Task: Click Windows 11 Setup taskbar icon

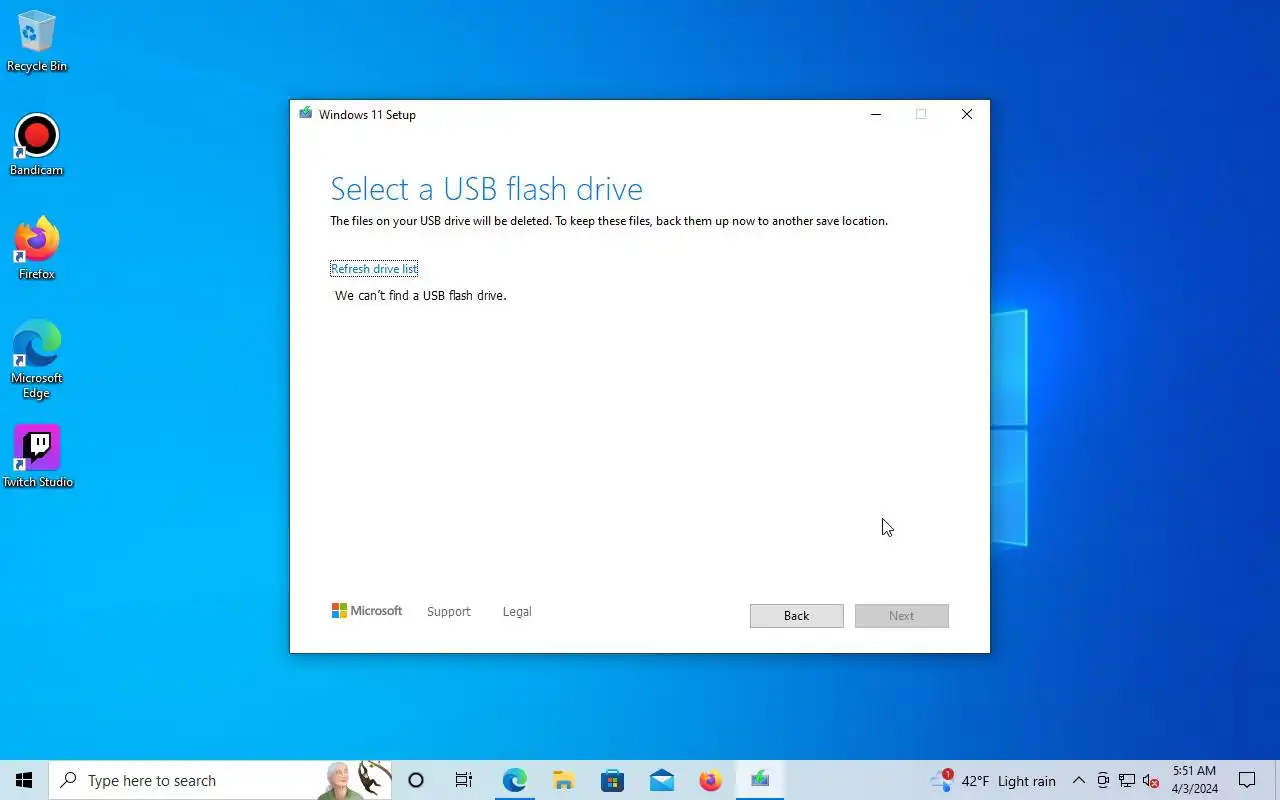Action: pyautogui.click(x=760, y=780)
